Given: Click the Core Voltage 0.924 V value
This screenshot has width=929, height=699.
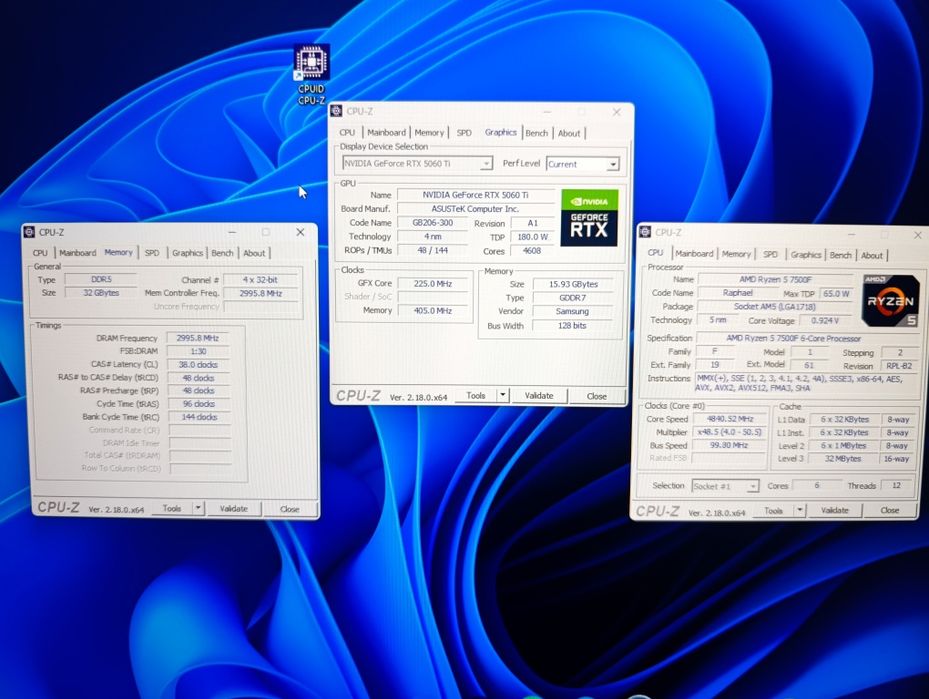Looking at the screenshot, I should pyautogui.click(x=826, y=320).
